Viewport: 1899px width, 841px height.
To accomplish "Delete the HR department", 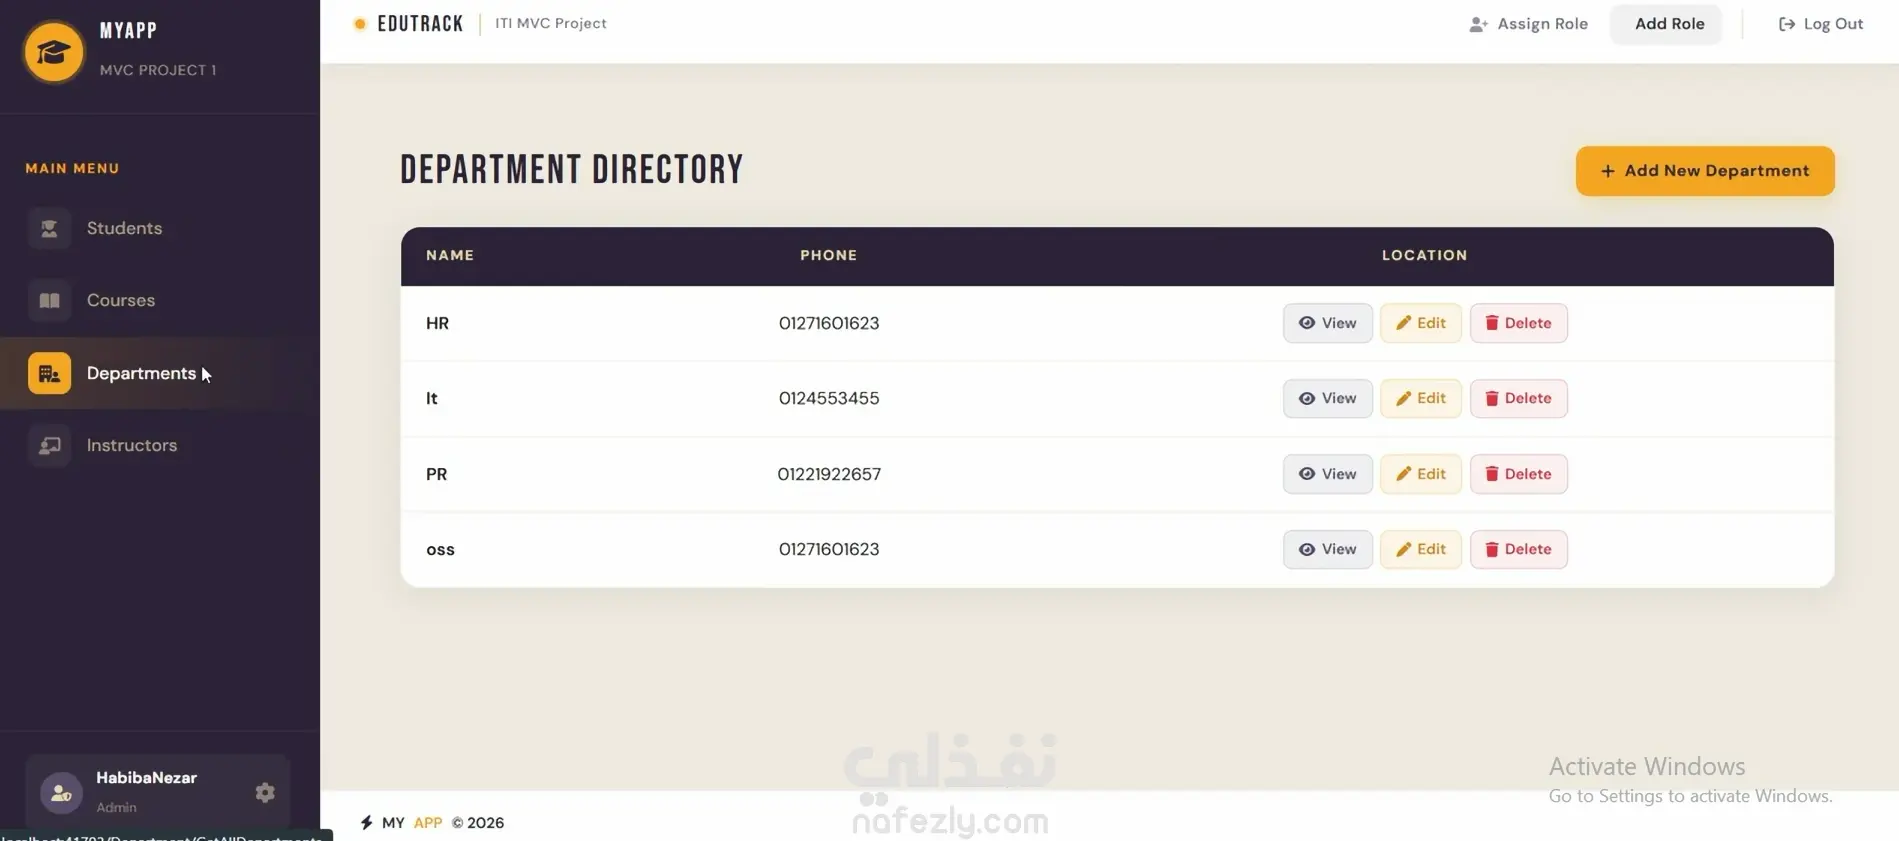I will [1518, 323].
